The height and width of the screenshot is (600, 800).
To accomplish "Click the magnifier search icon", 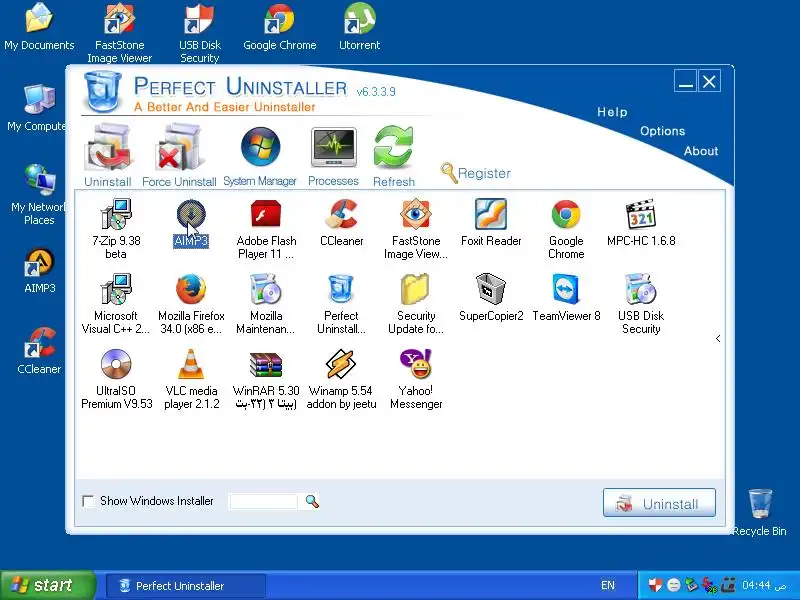I will tap(312, 501).
